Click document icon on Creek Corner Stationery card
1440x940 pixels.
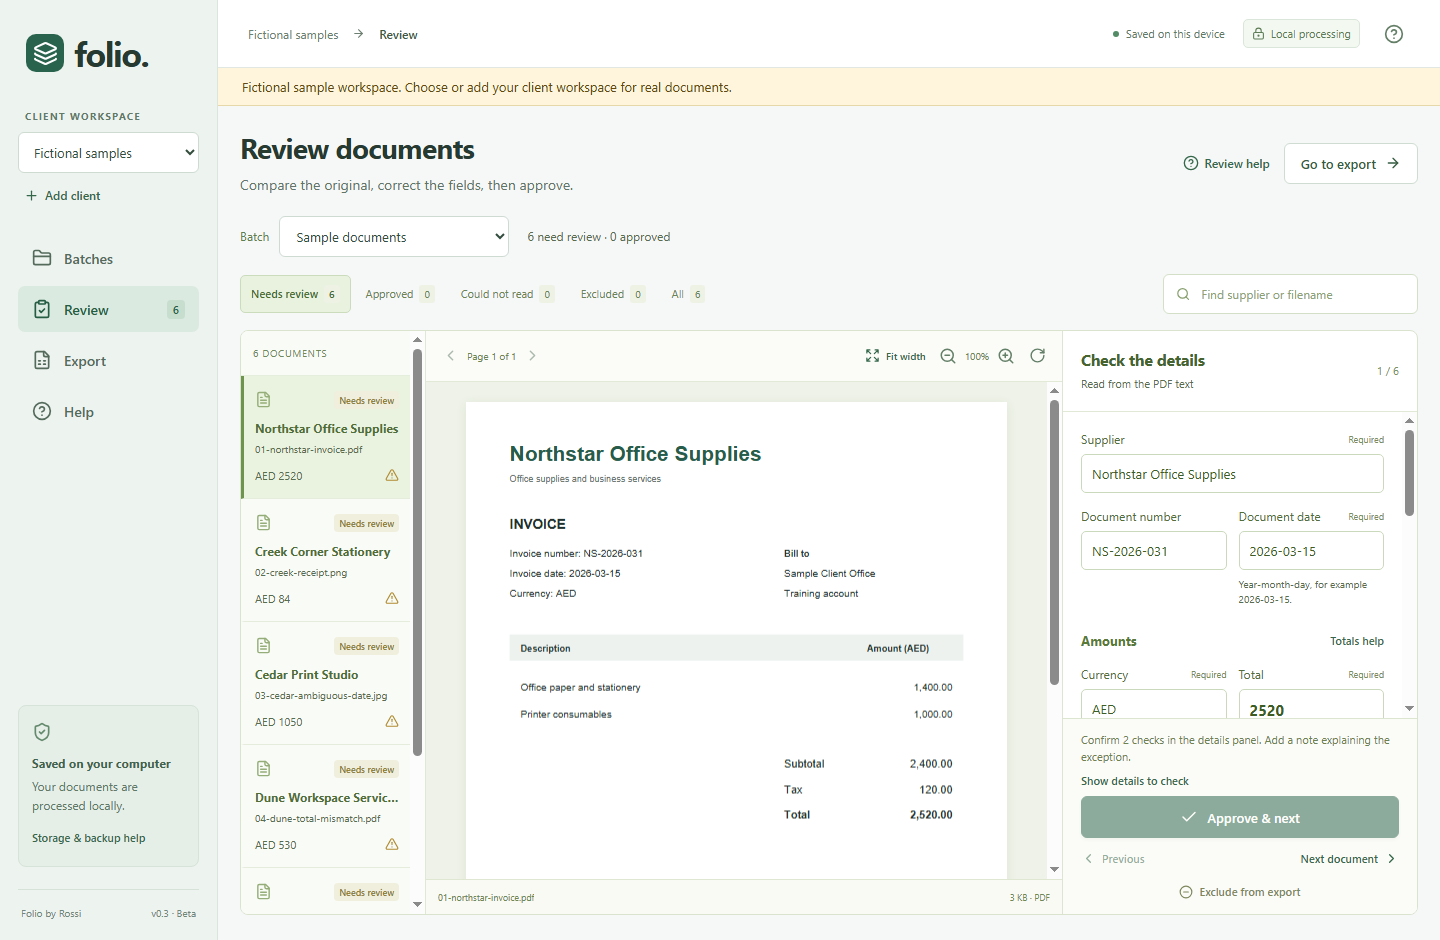[264, 522]
